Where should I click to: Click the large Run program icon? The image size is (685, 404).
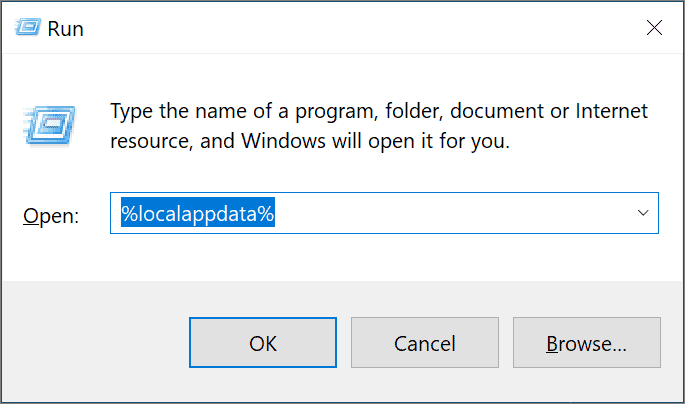coord(49,125)
